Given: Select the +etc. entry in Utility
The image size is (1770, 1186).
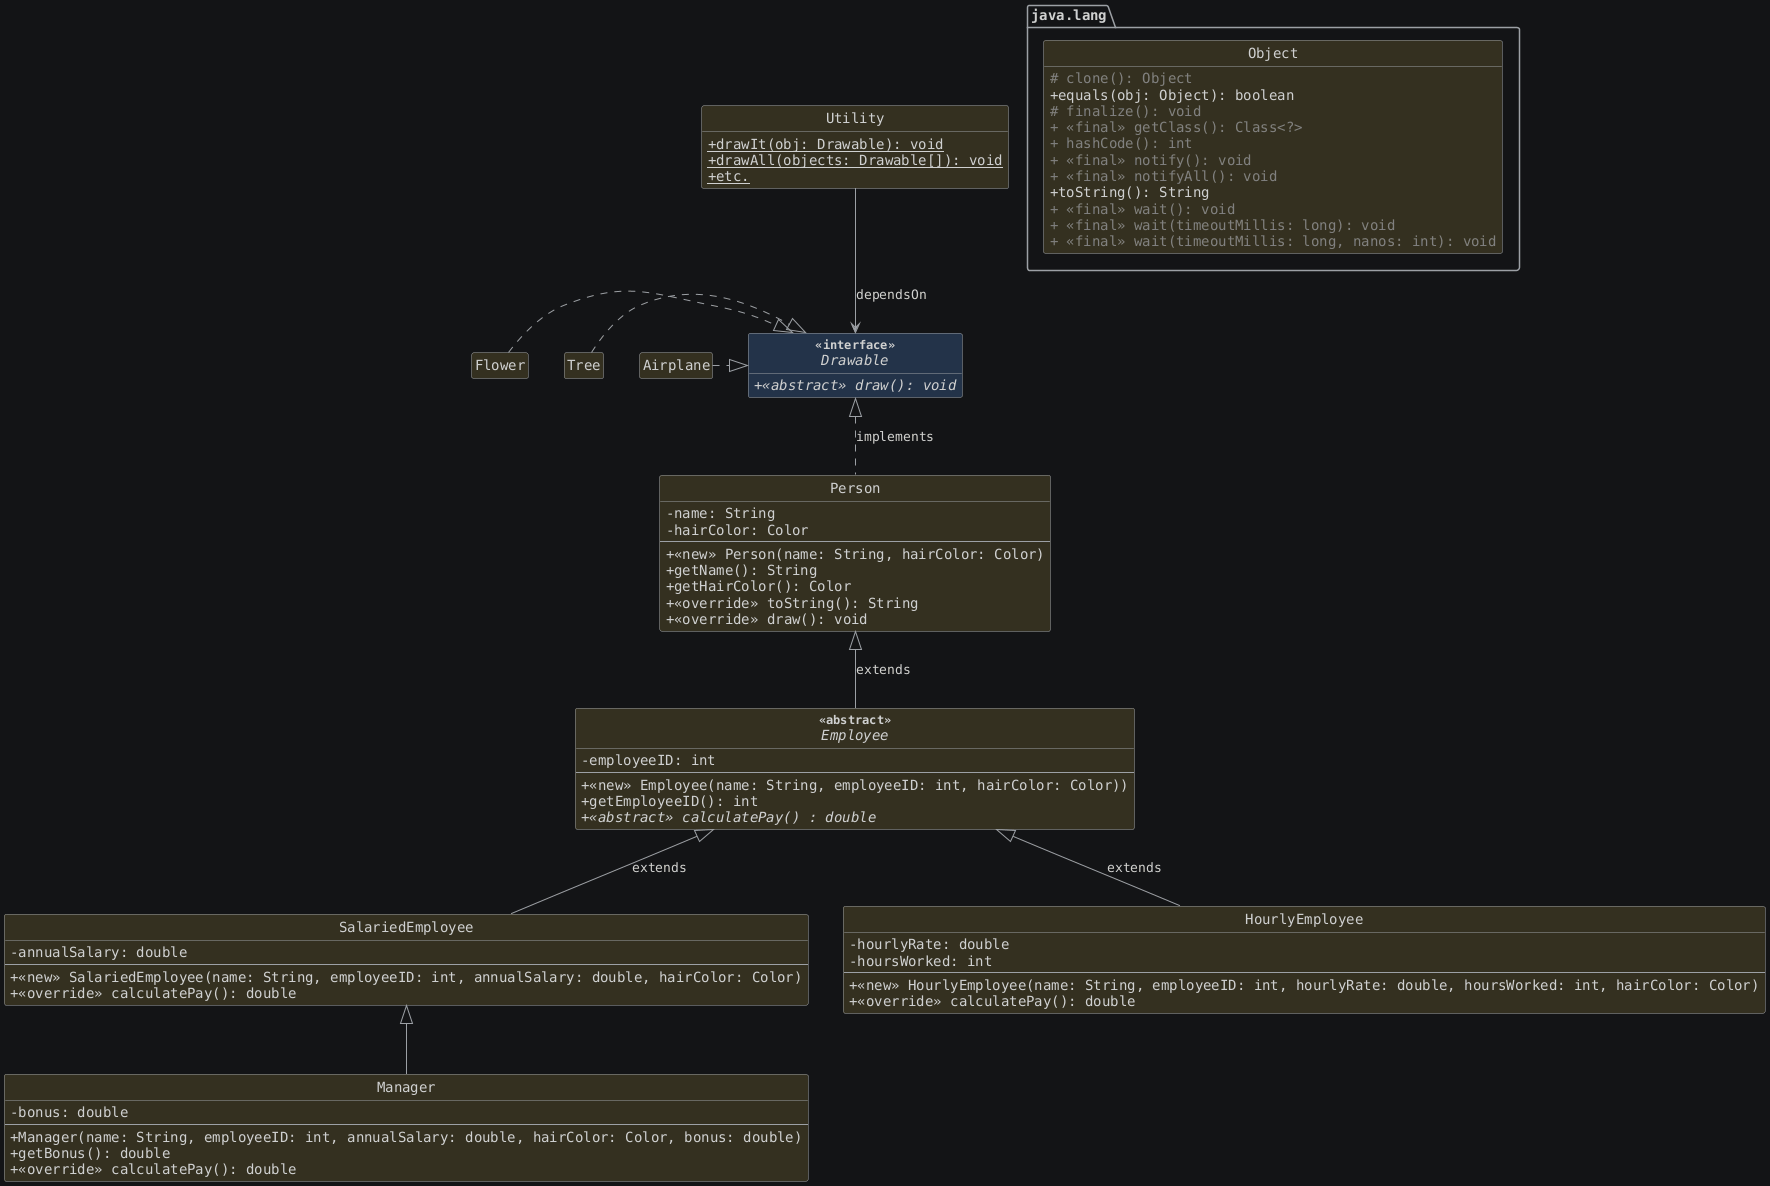Looking at the screenshot, I should [x=728, y=176].
